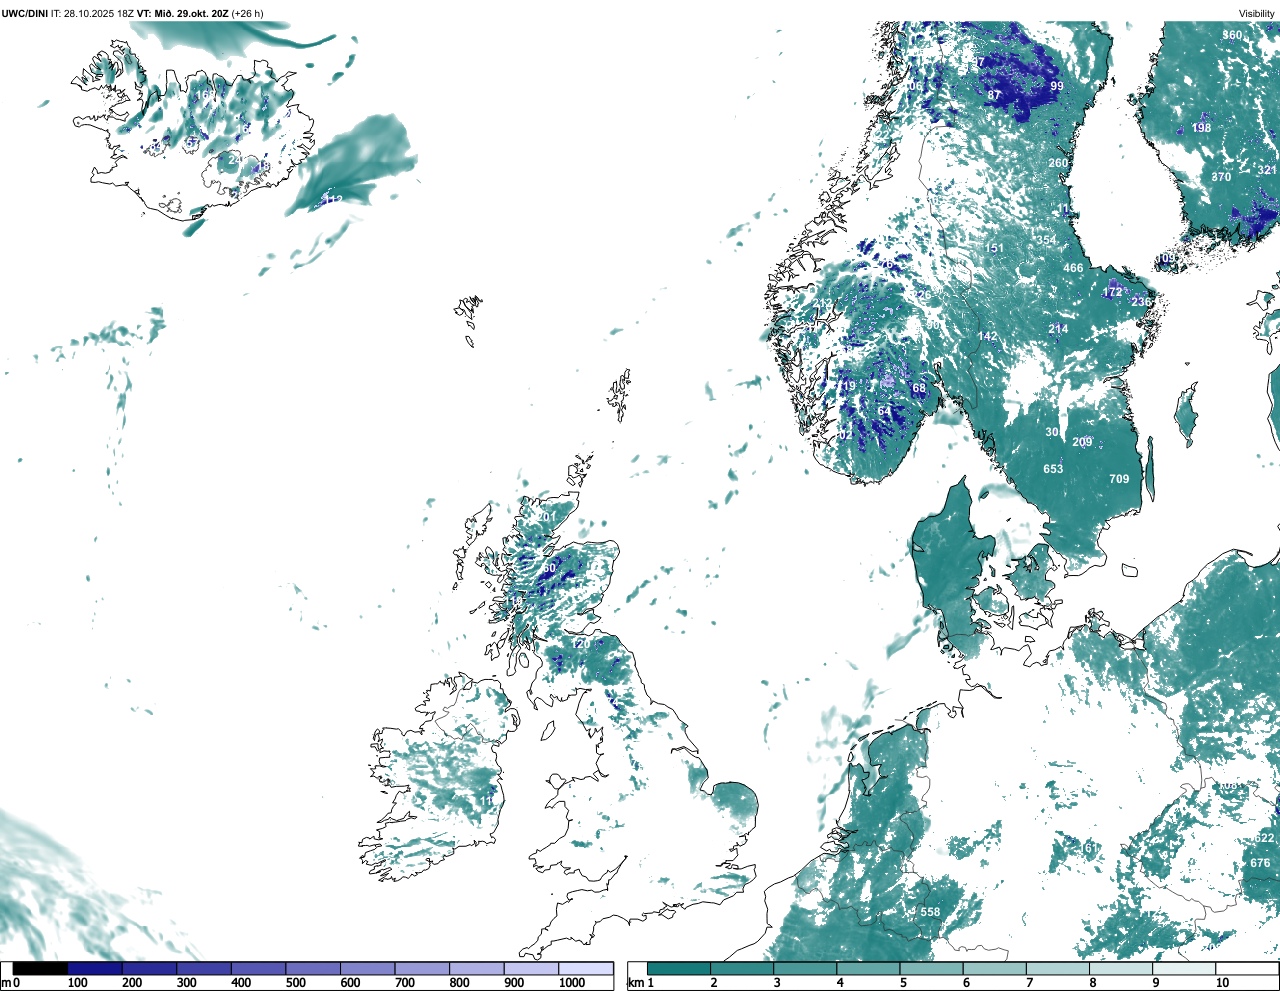Click the "km" unit label on legend
This screenshot has width=1280, height=991.
click(635, 983)
